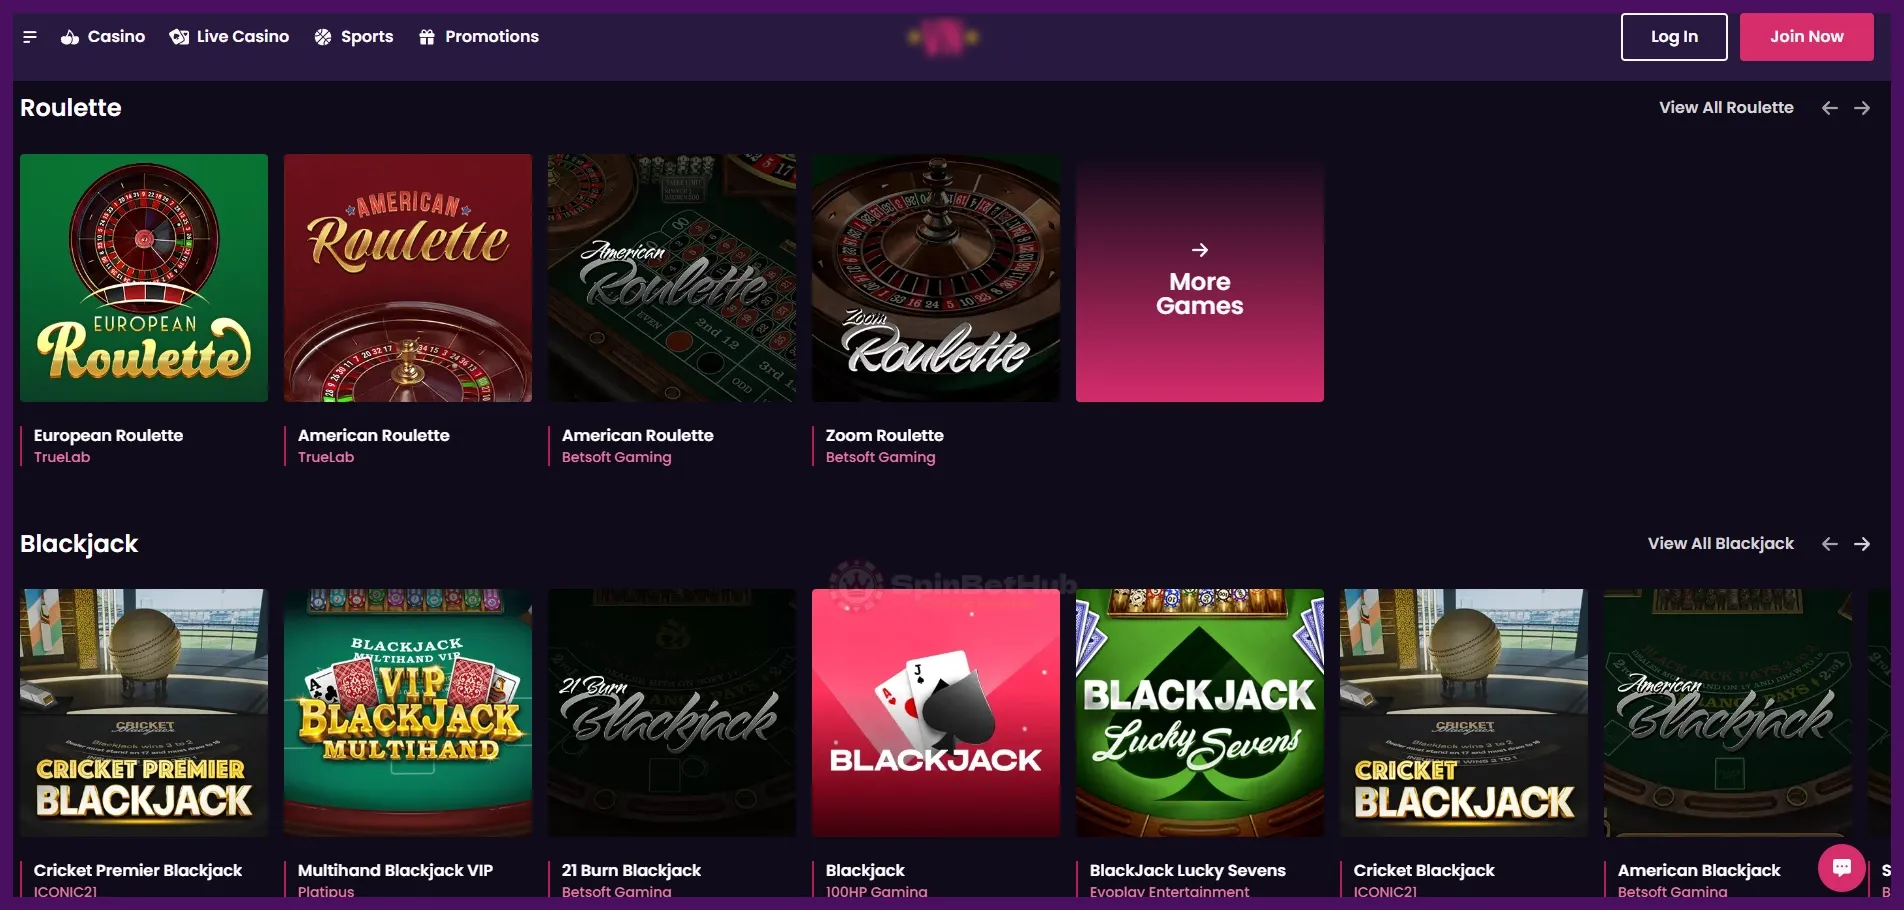Open BlackJack Lucky Sevens thumbnail

coord(1200,713)
